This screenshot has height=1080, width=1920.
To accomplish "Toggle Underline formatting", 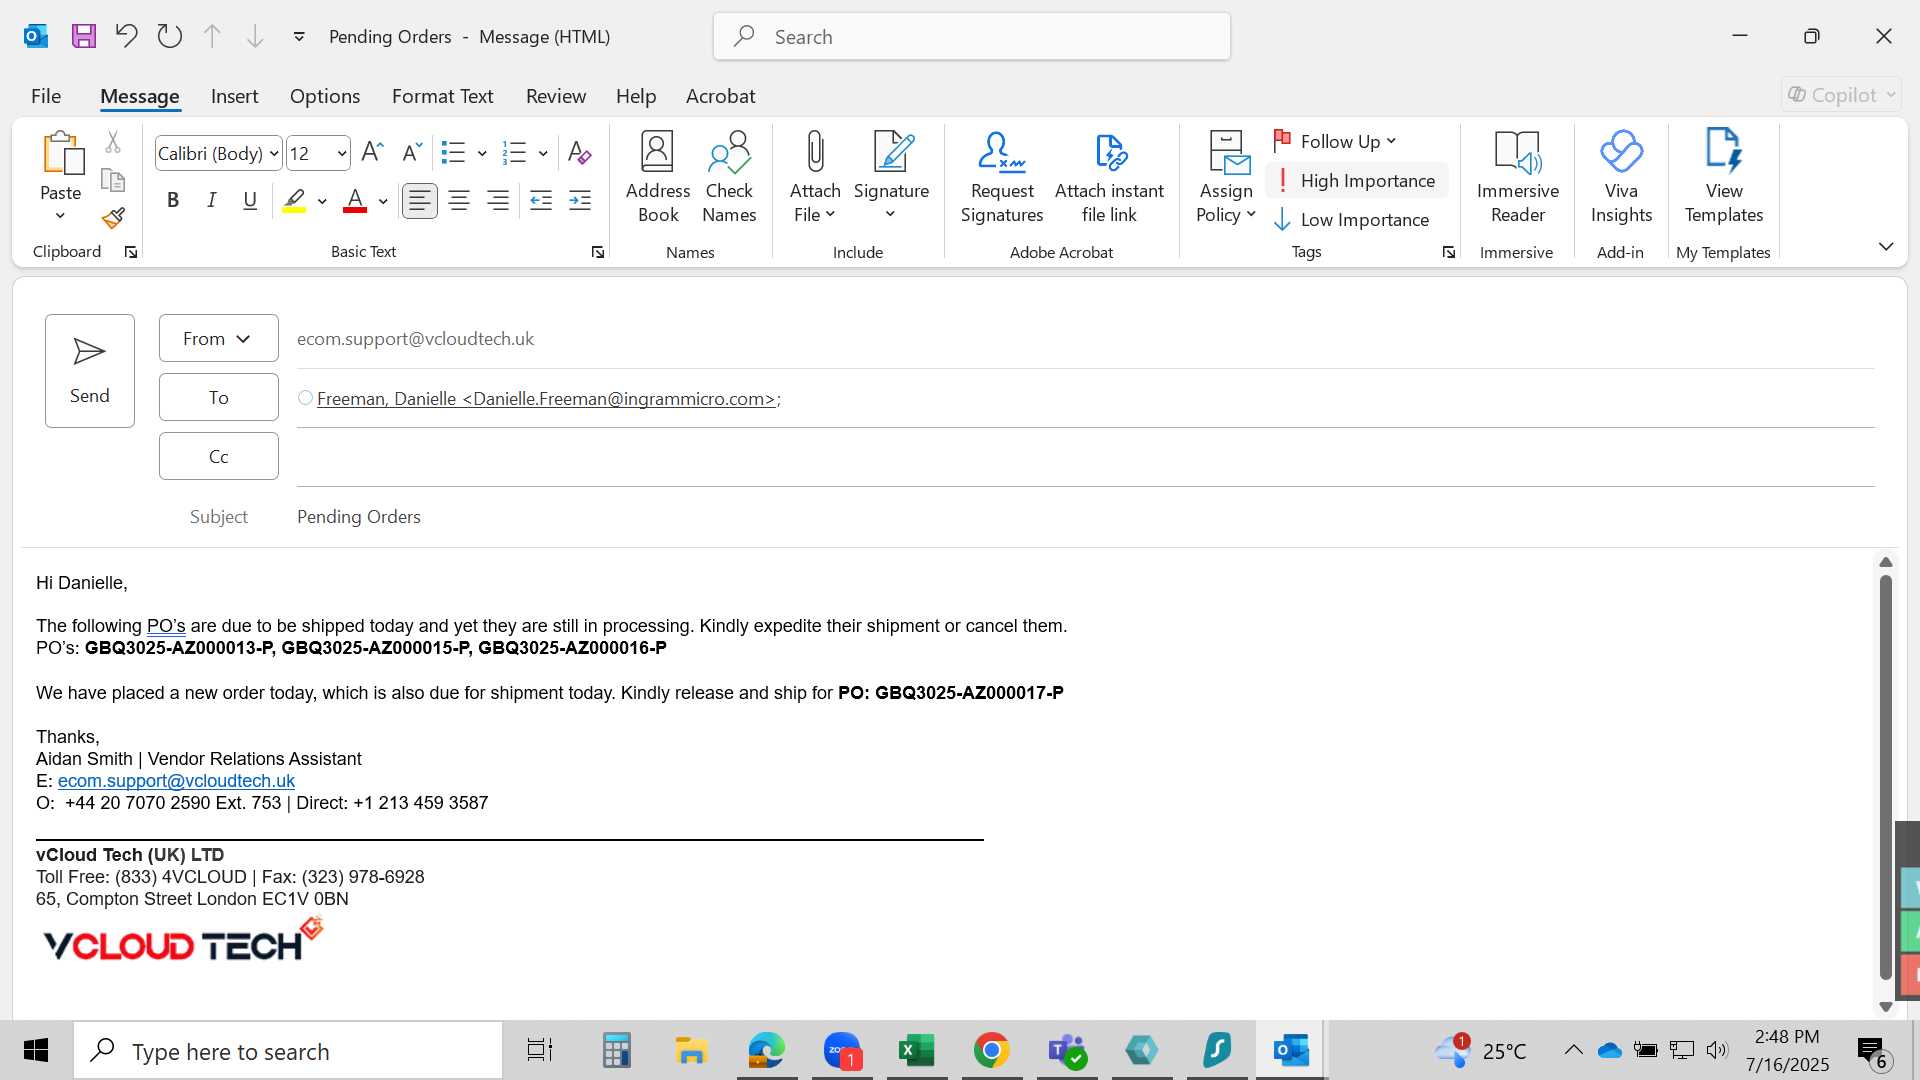I will coord(250,201).
